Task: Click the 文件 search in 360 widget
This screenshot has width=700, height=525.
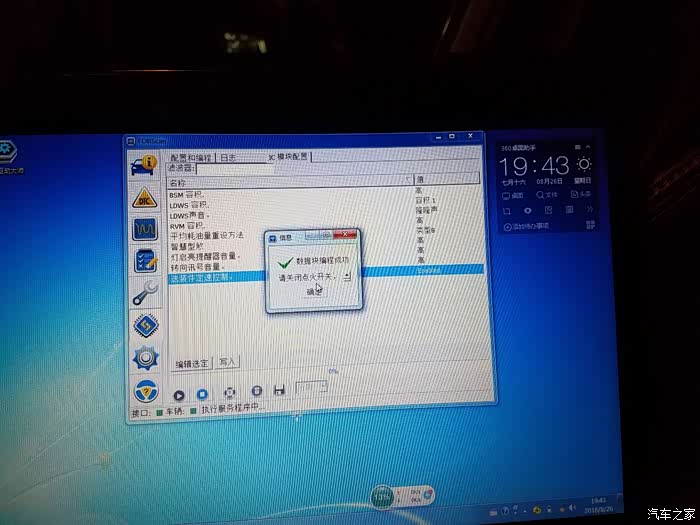Action: click(547, 195)
